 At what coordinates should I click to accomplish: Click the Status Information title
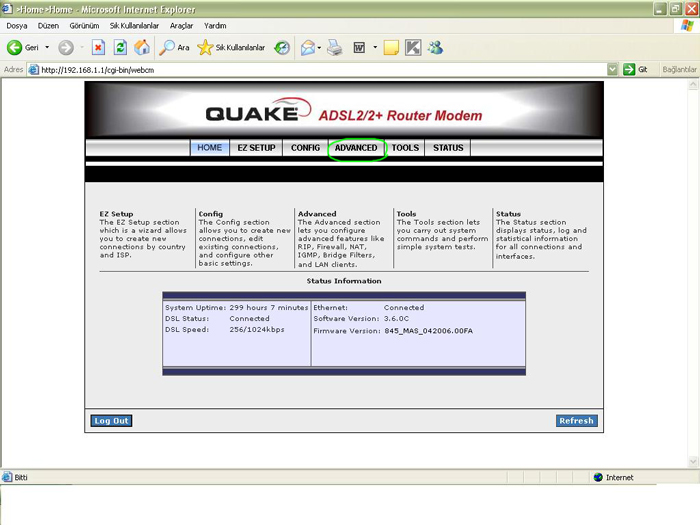point(344,281)
